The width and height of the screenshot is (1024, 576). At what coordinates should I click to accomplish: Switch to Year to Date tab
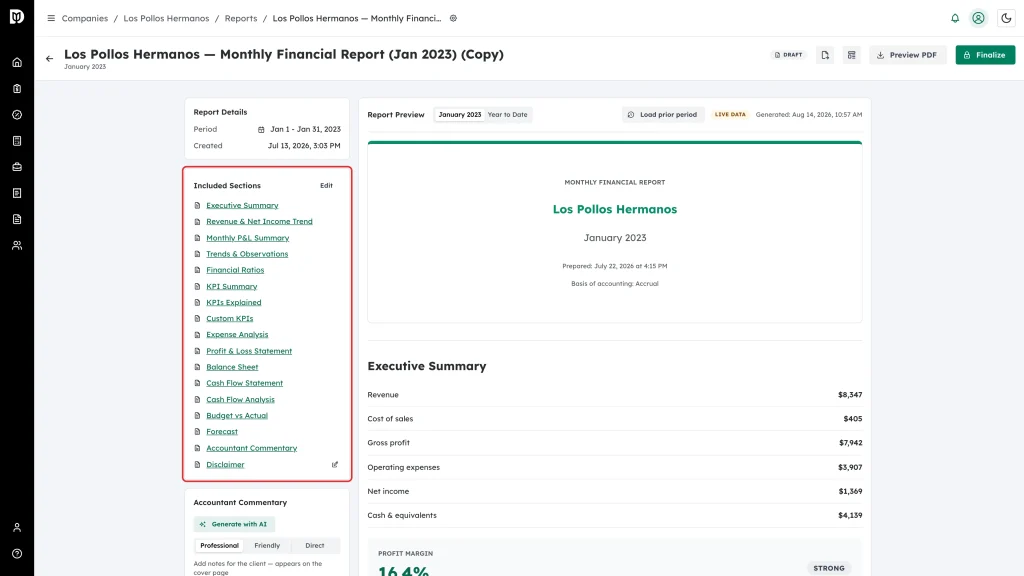[507, 114]
